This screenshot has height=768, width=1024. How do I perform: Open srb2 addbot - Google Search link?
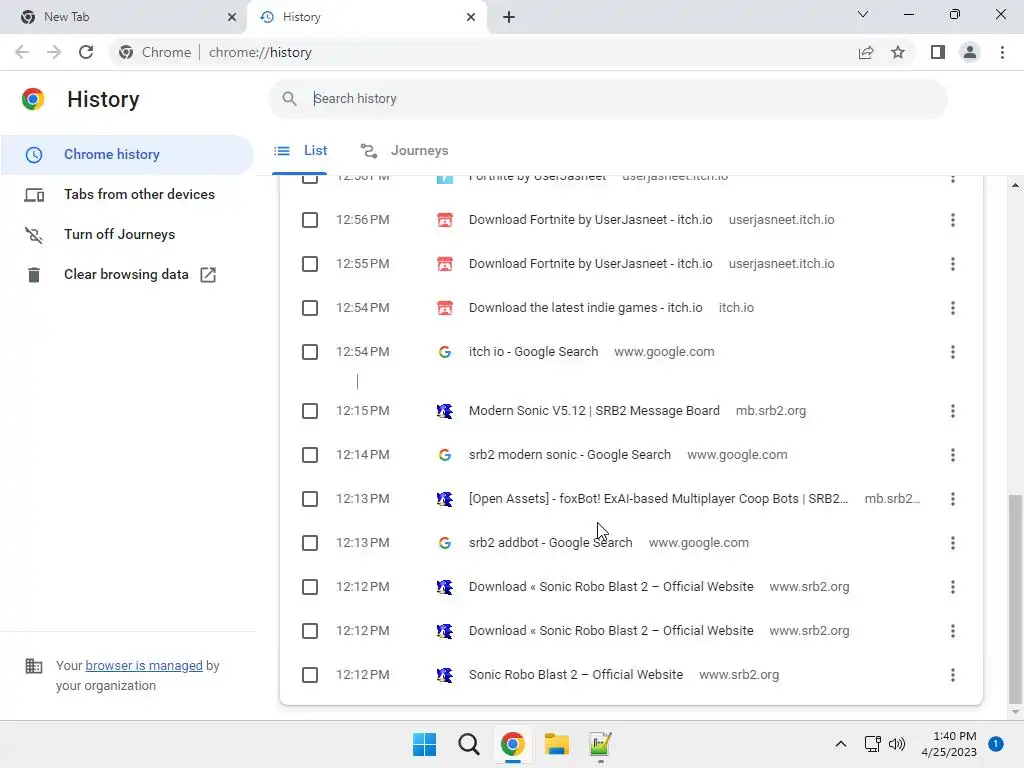point(550,543)
